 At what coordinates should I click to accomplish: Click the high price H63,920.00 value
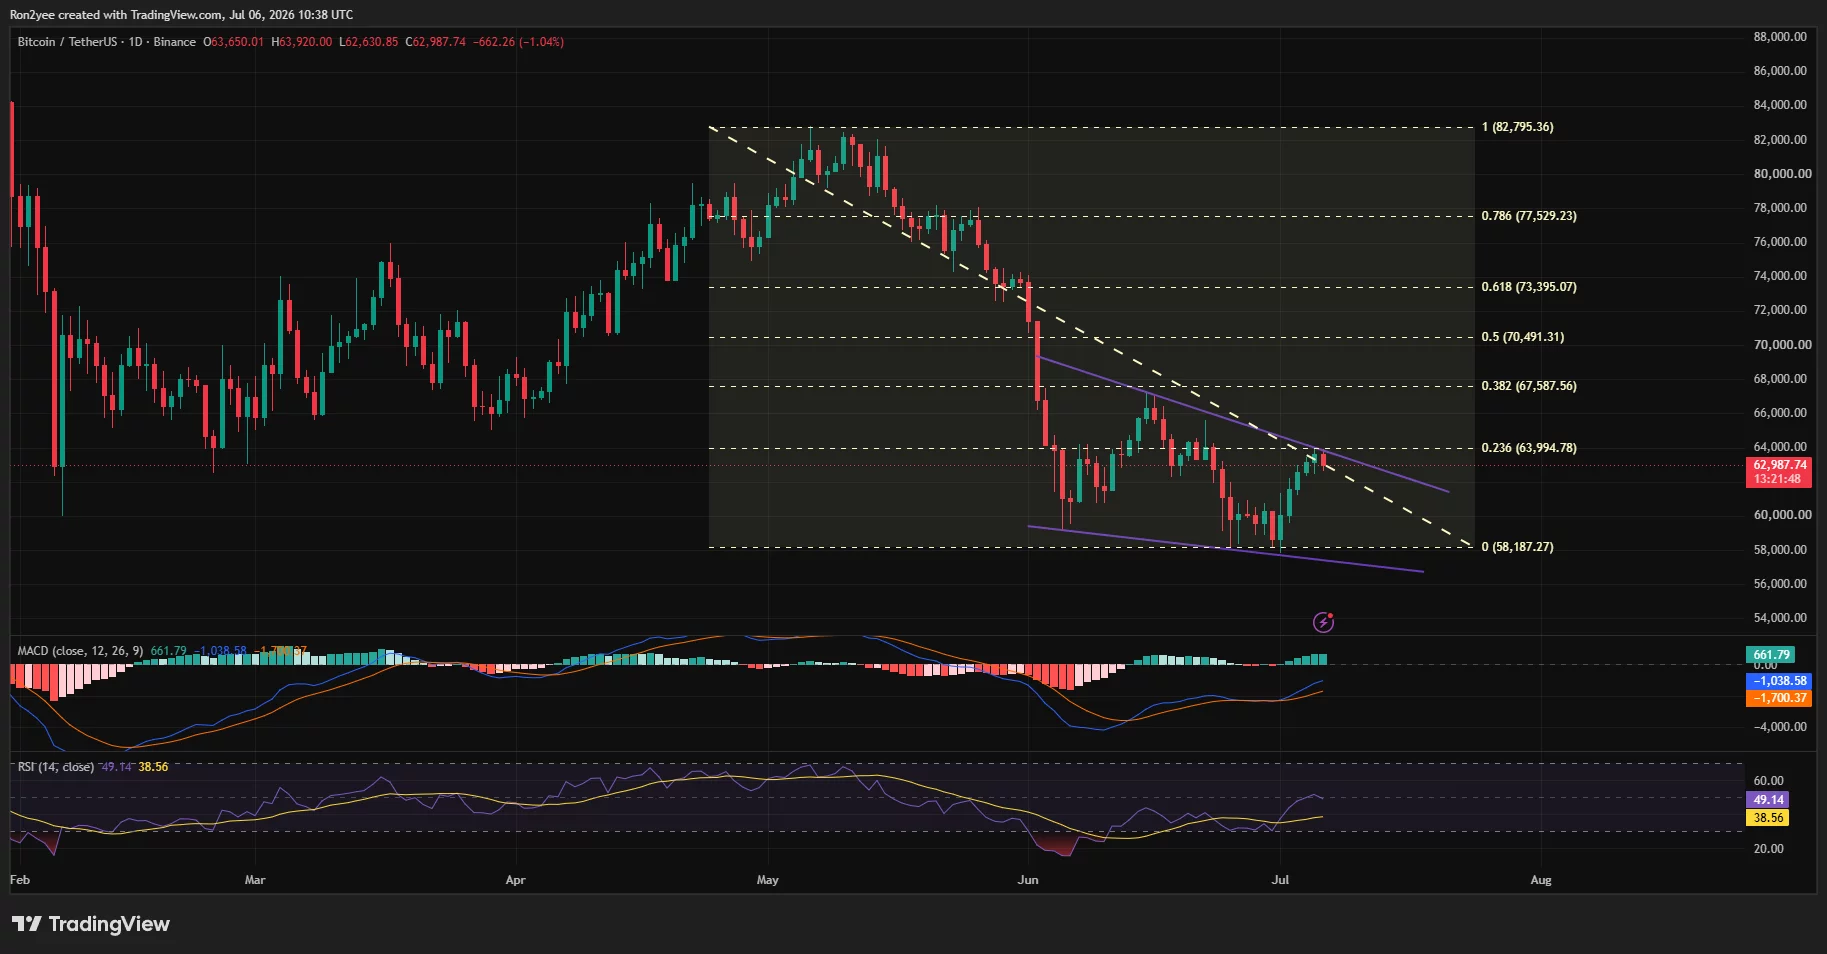[302, 42]
